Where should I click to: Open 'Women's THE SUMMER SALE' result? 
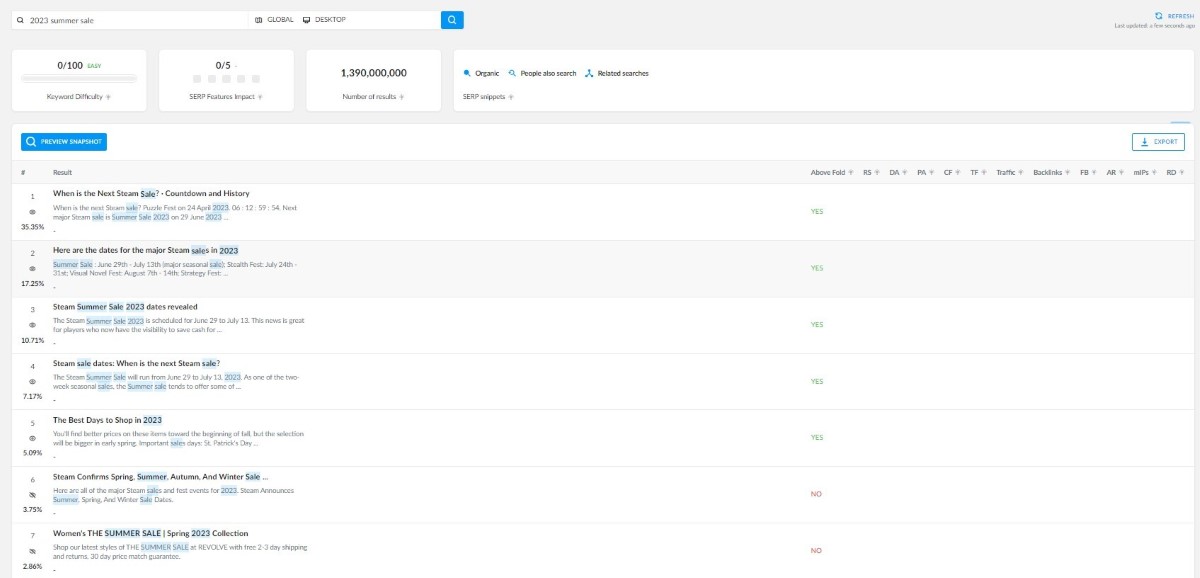point(150,533)
